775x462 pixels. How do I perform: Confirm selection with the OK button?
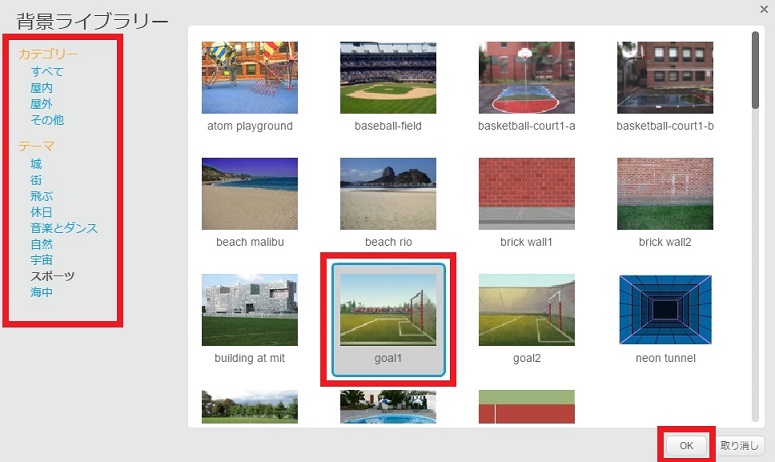[686, 446]
